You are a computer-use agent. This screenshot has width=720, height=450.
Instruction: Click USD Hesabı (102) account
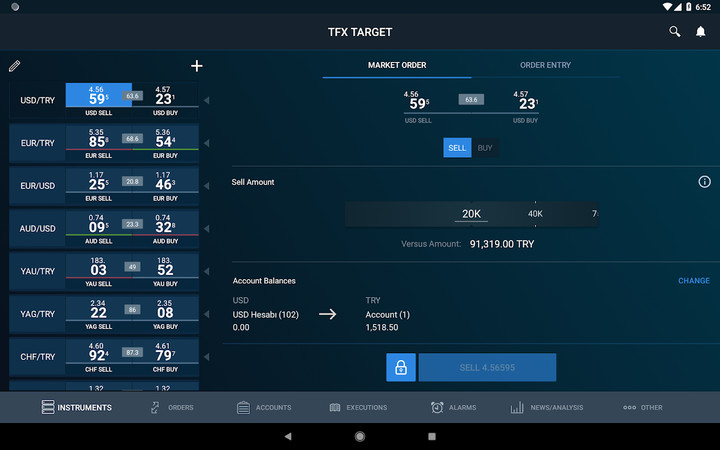265,315
